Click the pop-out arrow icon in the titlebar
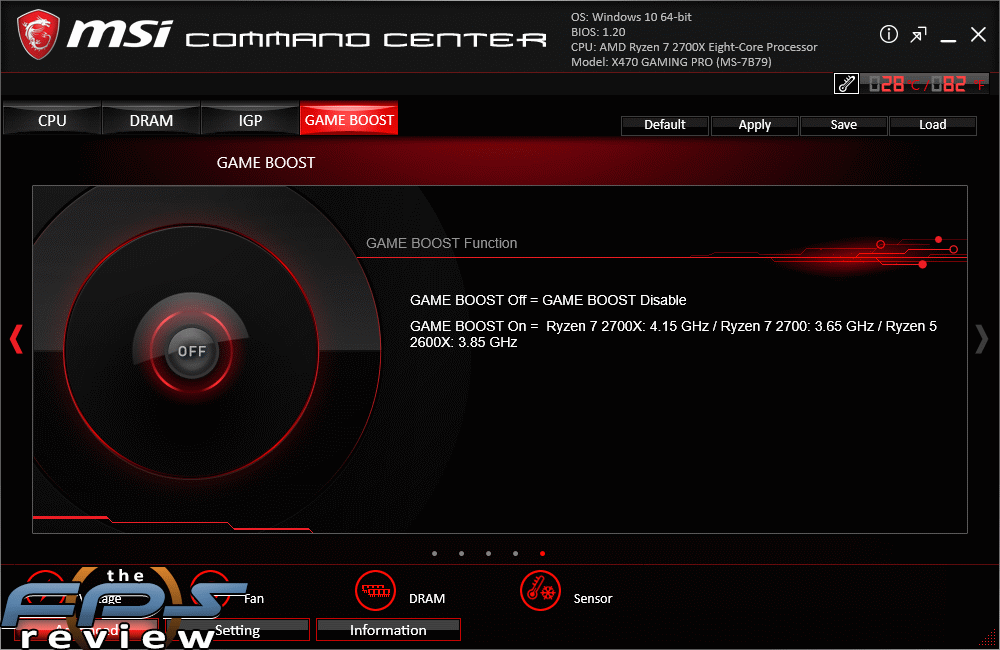This screenshot has height=650, width=1000. [918, 34]
